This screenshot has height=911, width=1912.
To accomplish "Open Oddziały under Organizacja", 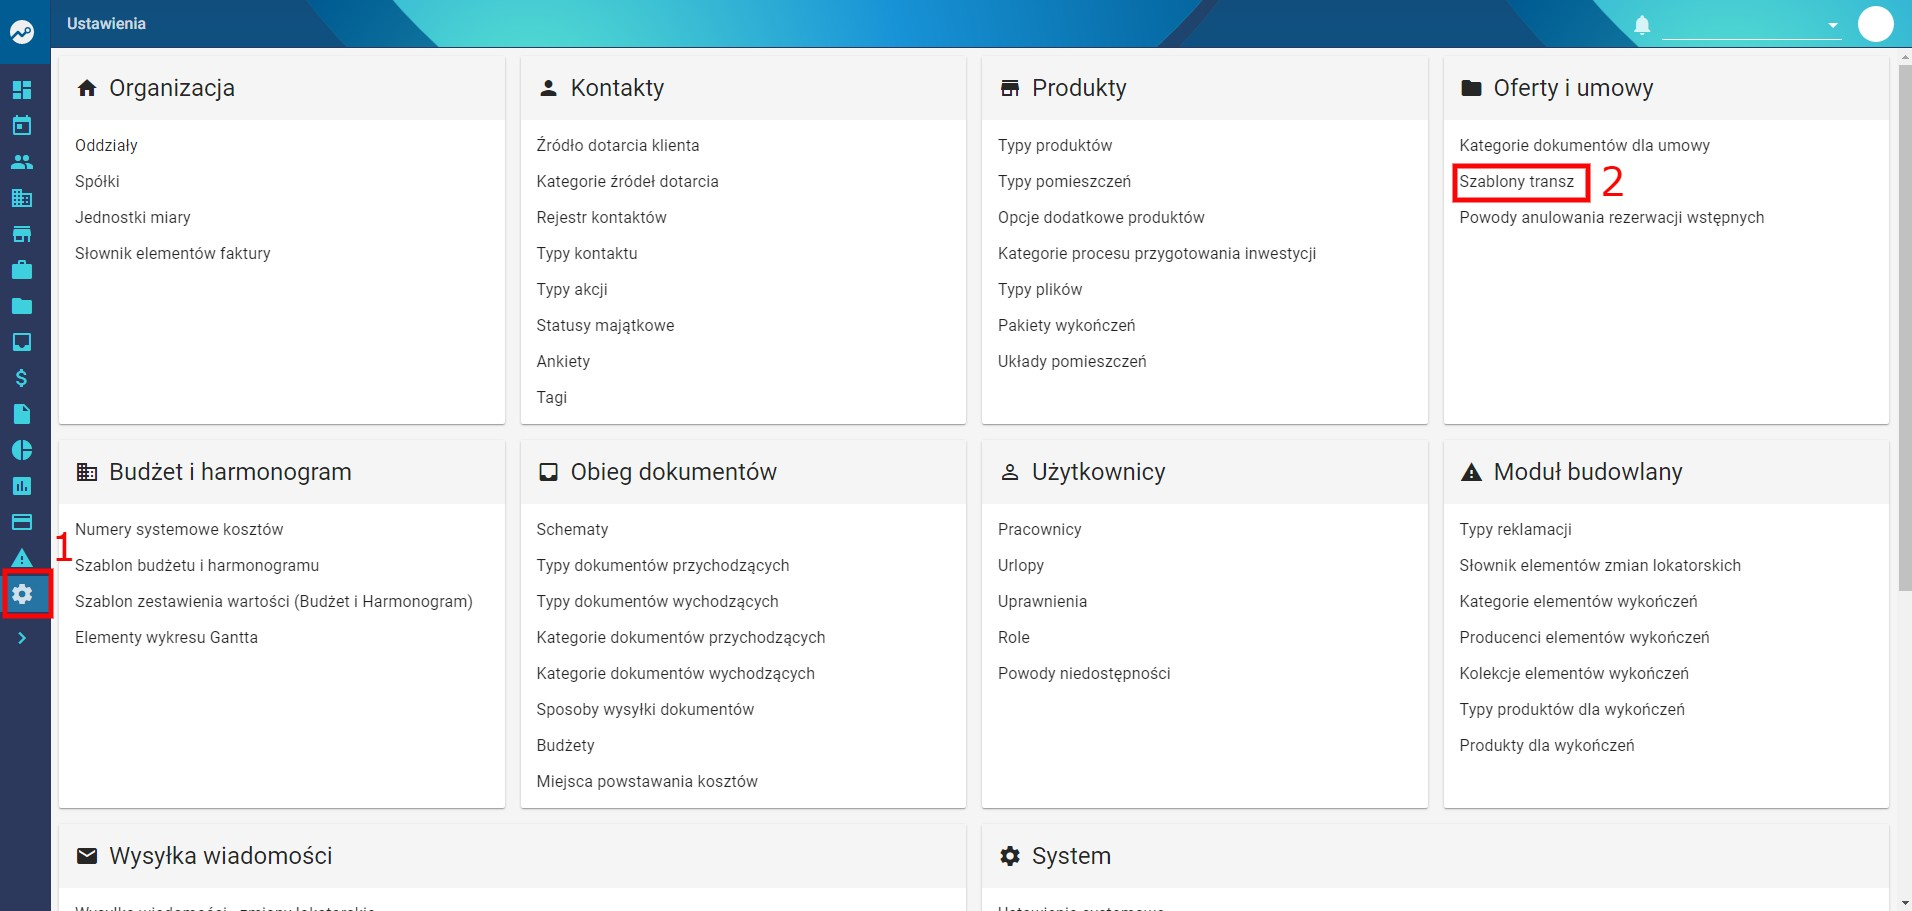I will click(x=106, y=145).
